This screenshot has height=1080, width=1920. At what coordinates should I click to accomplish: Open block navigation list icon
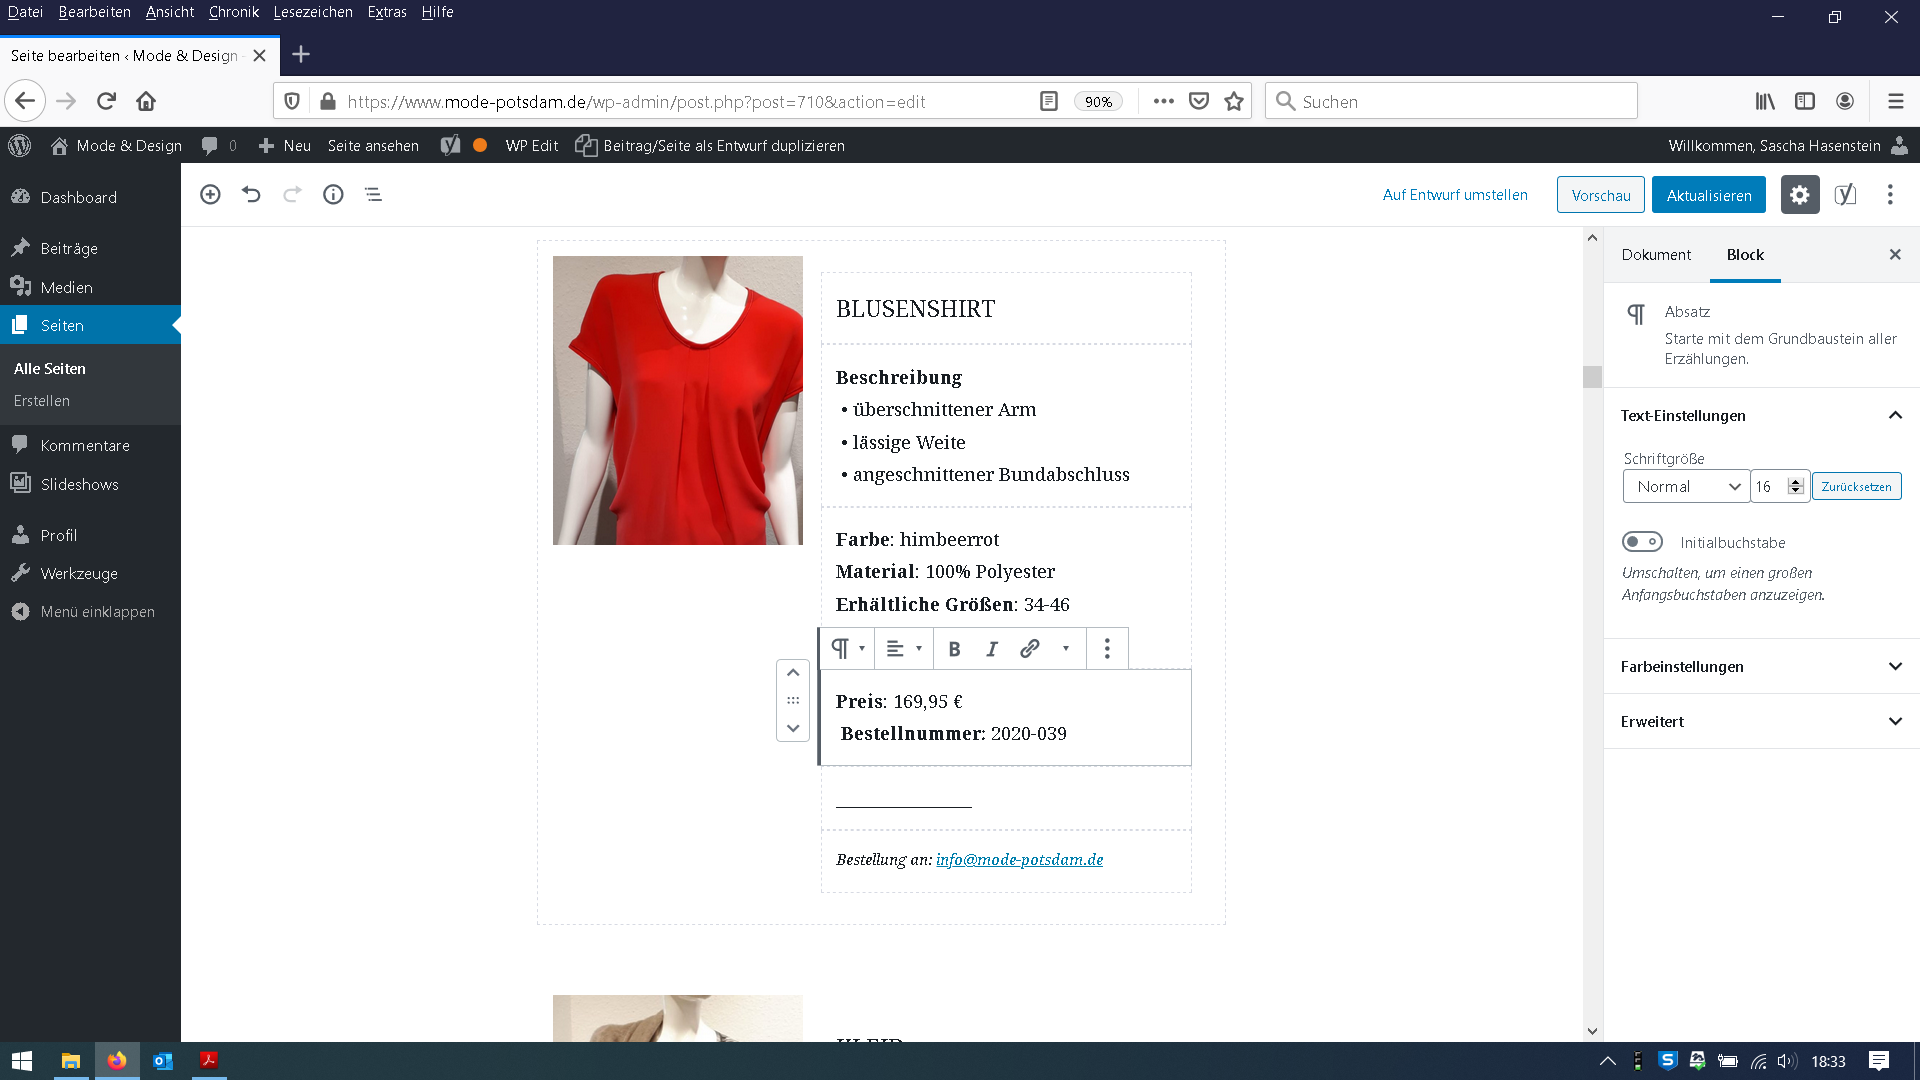point(374,195)
